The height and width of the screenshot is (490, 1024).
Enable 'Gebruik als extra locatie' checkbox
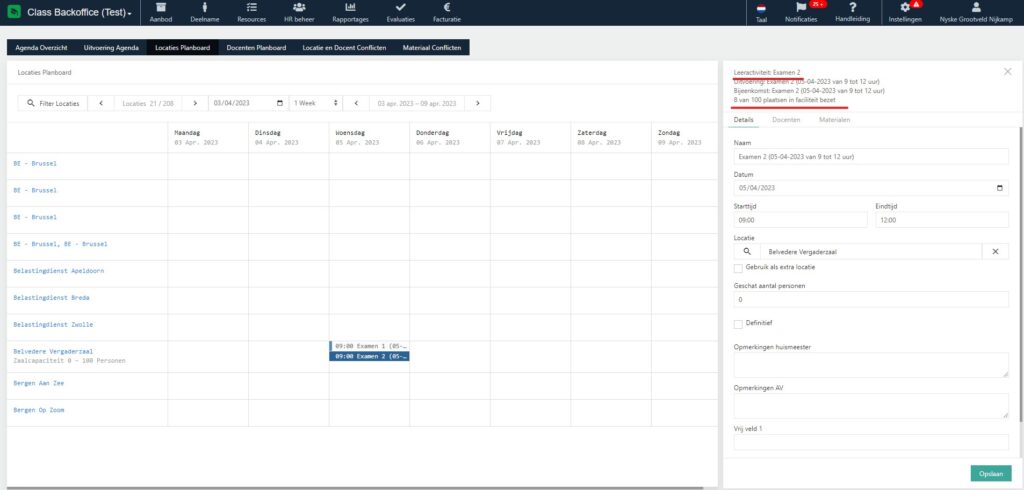click(738, 268)
